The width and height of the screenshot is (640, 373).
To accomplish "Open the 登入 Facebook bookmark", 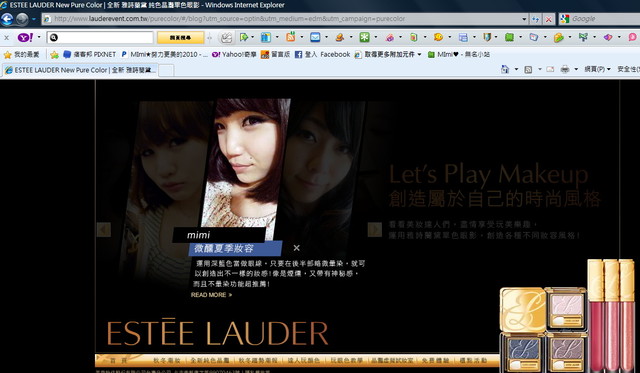I will tap(322, 54).
